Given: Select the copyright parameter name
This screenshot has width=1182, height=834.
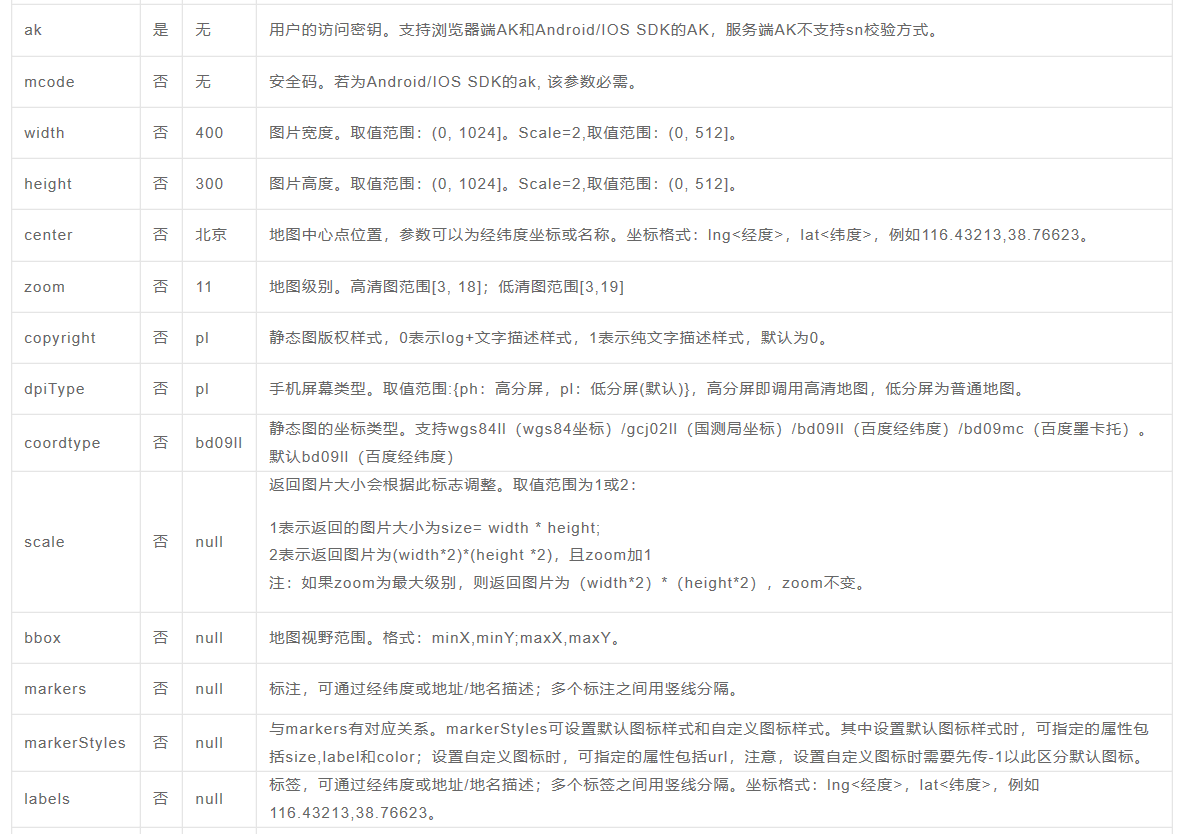Looking at the screenshot, I should [59, 338].
